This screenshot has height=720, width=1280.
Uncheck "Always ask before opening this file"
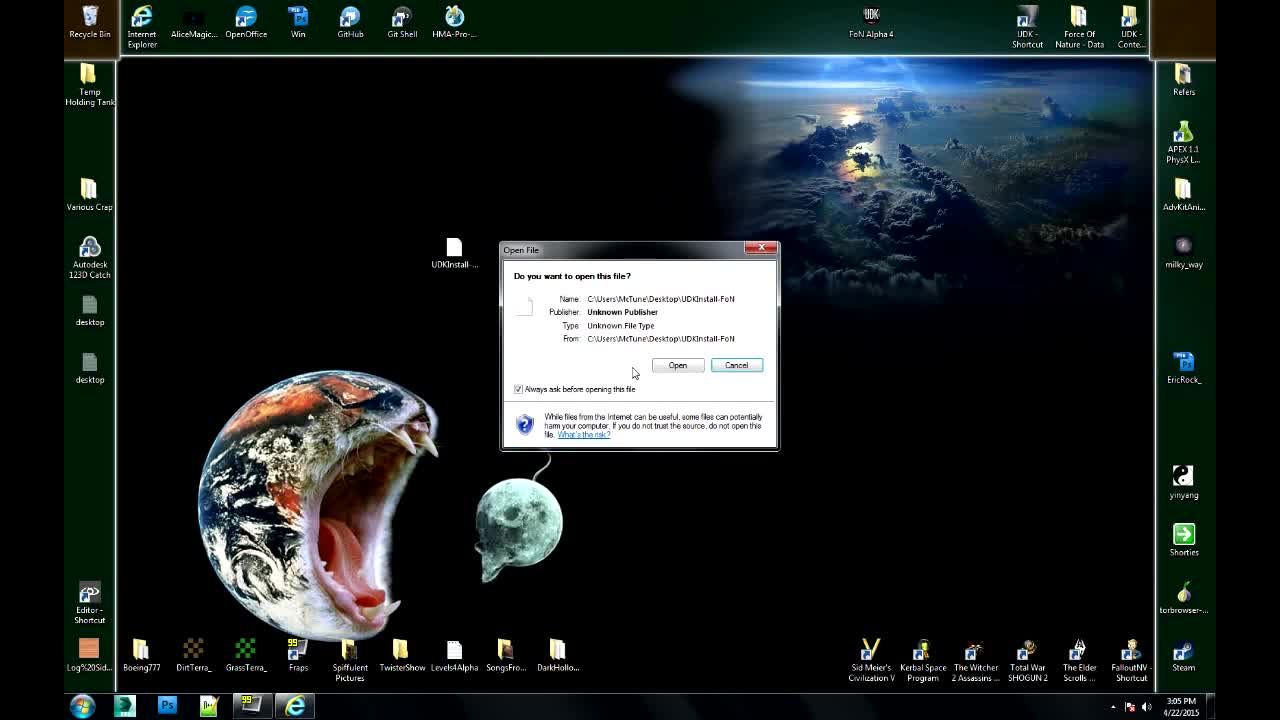(x=518, y=389)
